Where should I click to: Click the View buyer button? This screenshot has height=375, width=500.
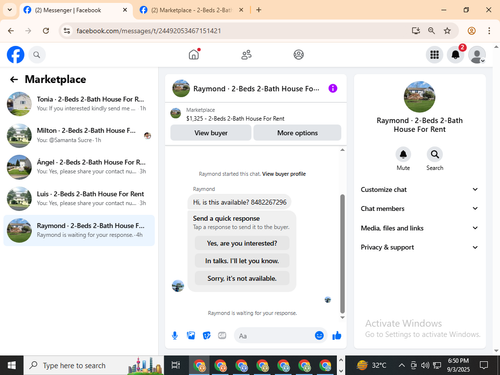click(x=211, y=133)
